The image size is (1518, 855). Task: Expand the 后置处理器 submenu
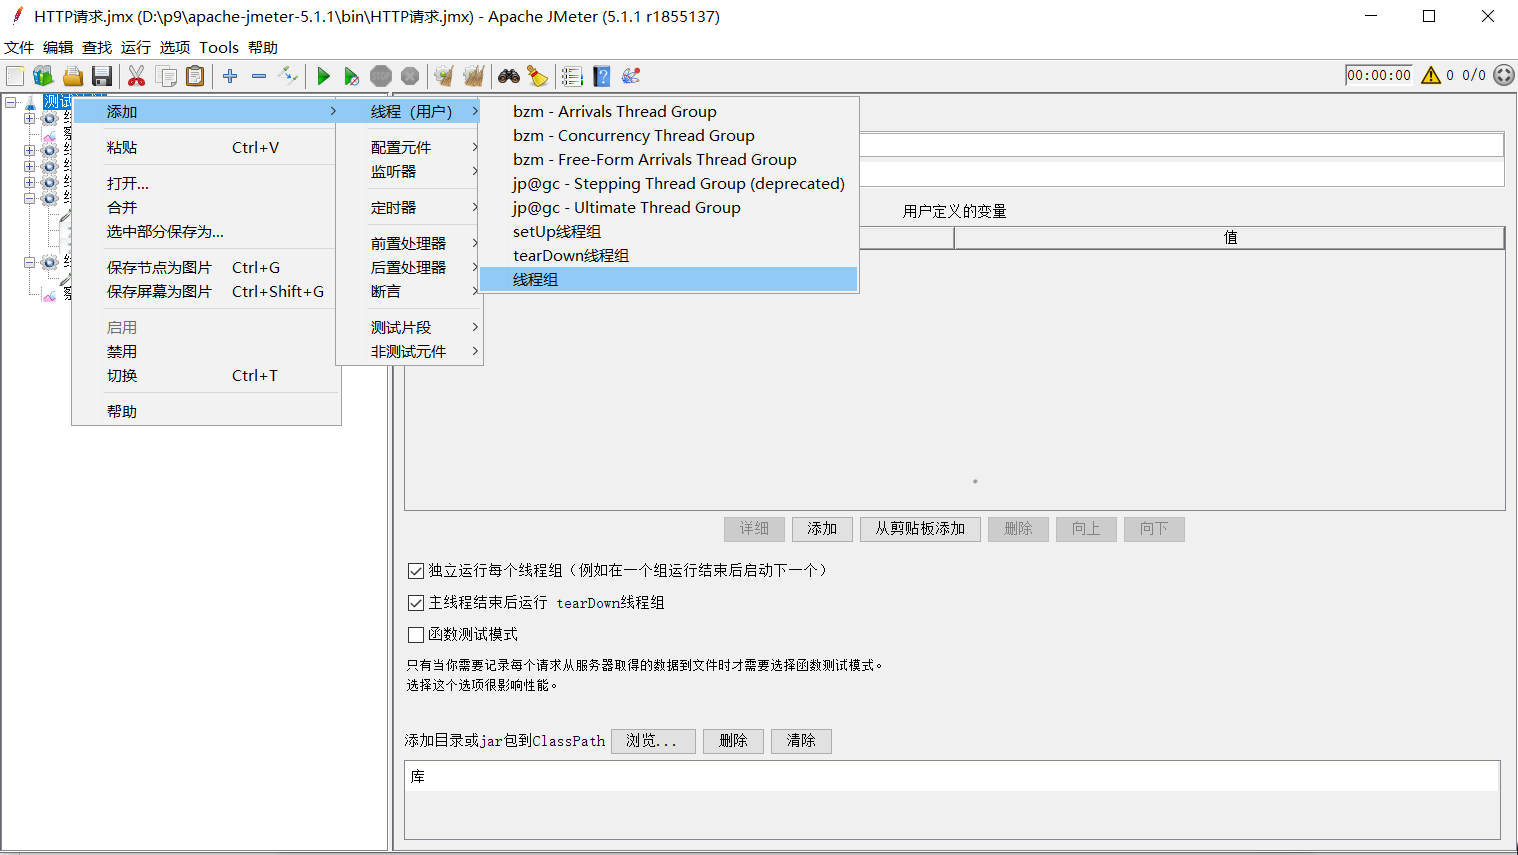[x=409, y=267]
